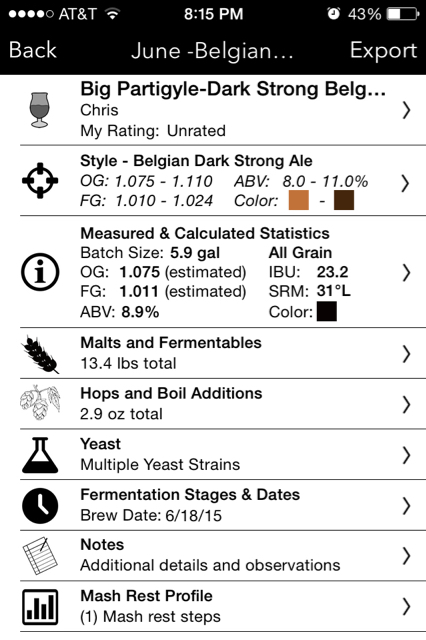
Task: Tap the yeast flask icon
Action: click(40, 455)
